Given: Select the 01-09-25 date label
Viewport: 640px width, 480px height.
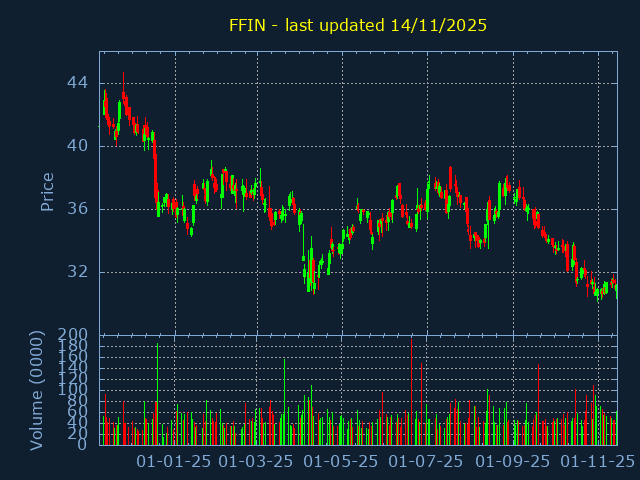Looking at the screenshot, I should (513, 461).
